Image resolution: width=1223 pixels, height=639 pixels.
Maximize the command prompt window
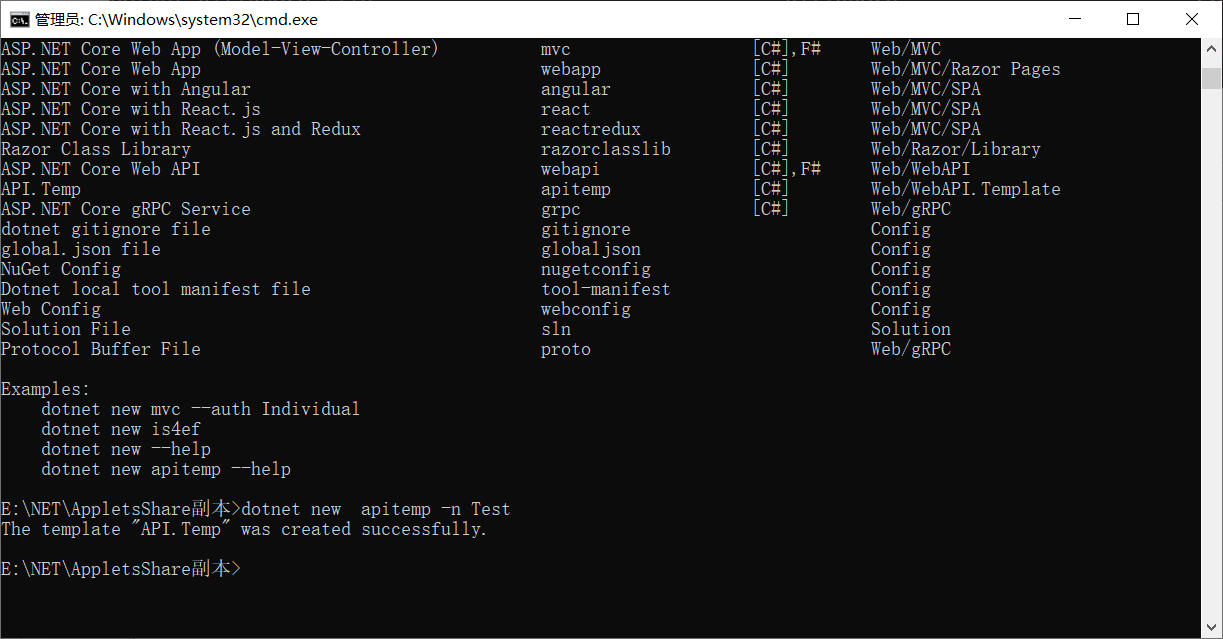[x=1133, y=18]
